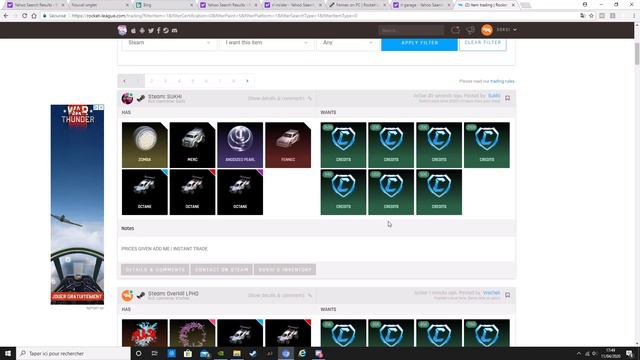
Task: Click the SUKHI'S INVENTORY button
Action: pos(285,270)
